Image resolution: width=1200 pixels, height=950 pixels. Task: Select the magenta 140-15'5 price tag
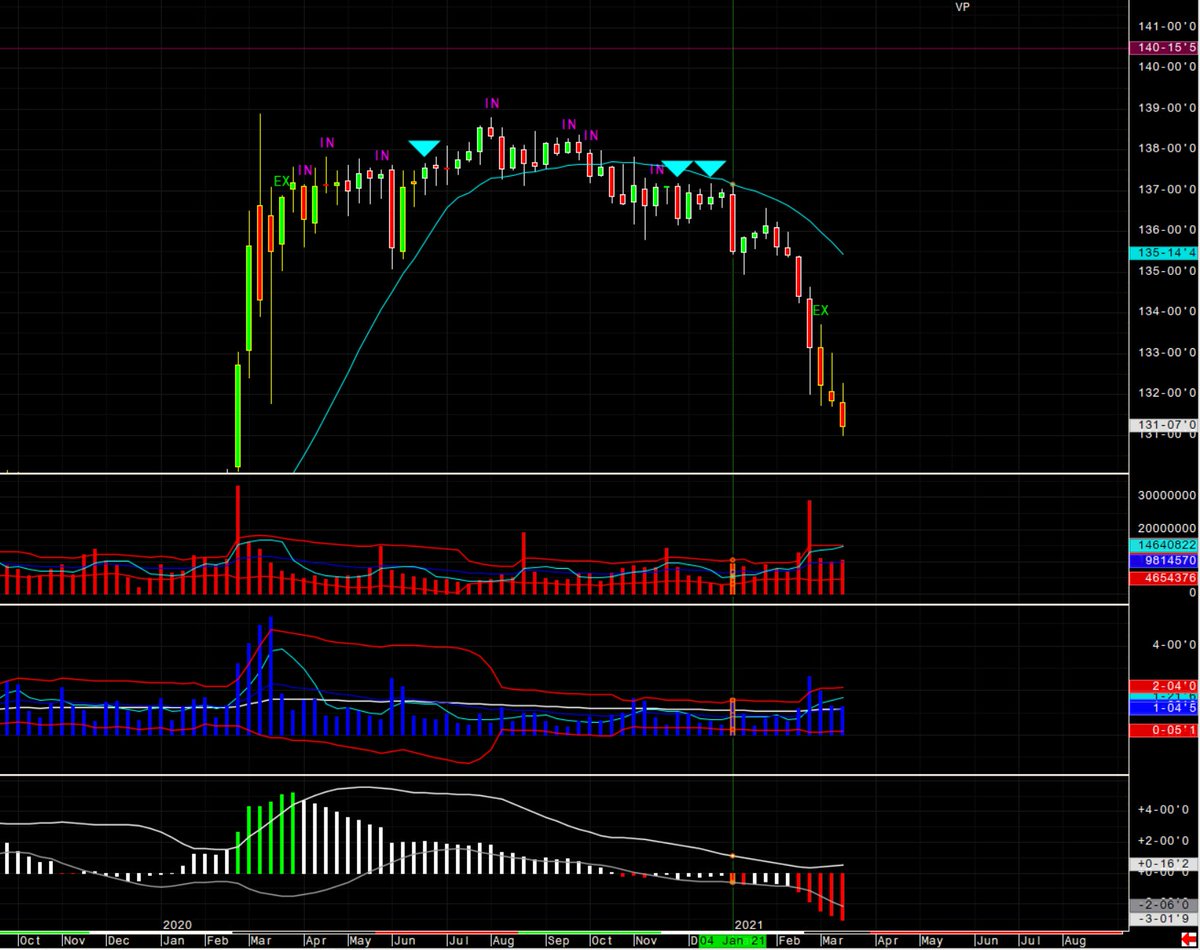(x=1163, y=48)
